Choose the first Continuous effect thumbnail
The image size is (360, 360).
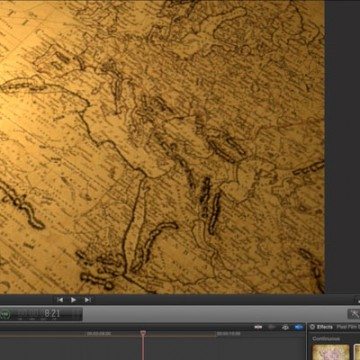point(331,352)
